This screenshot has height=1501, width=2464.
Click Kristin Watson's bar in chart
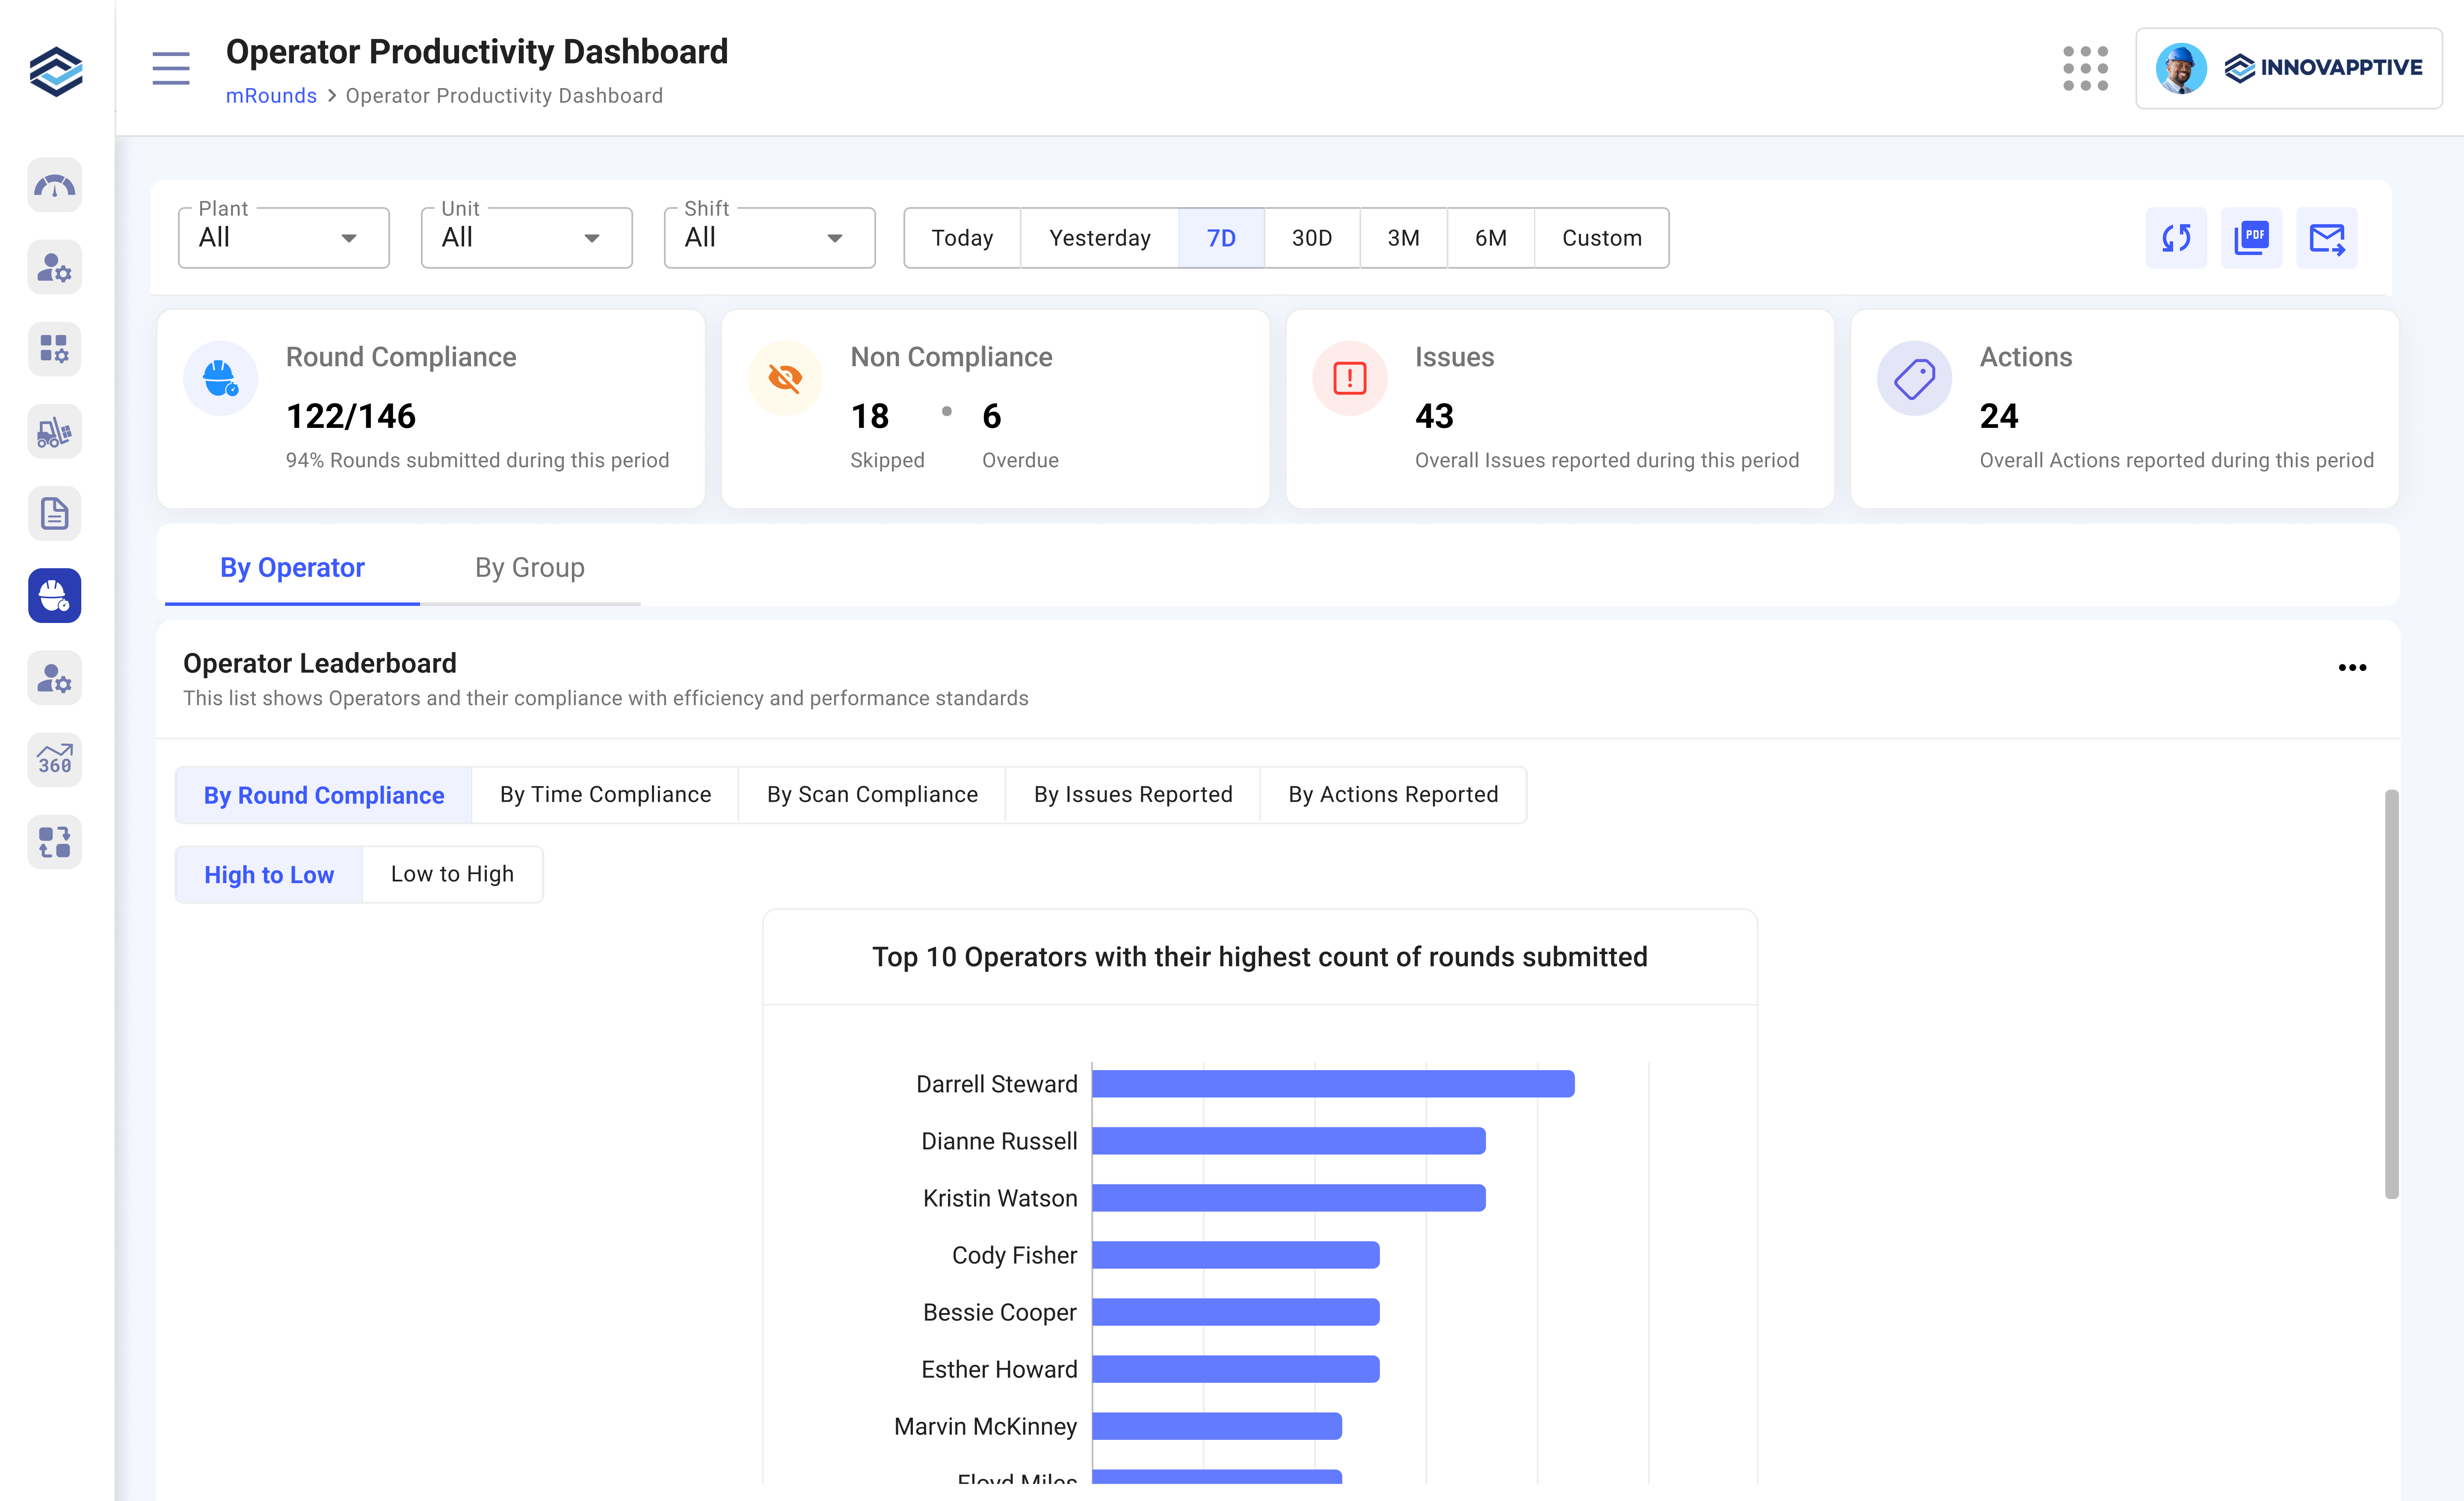pyautogui.click(x=1289, y=1198)
